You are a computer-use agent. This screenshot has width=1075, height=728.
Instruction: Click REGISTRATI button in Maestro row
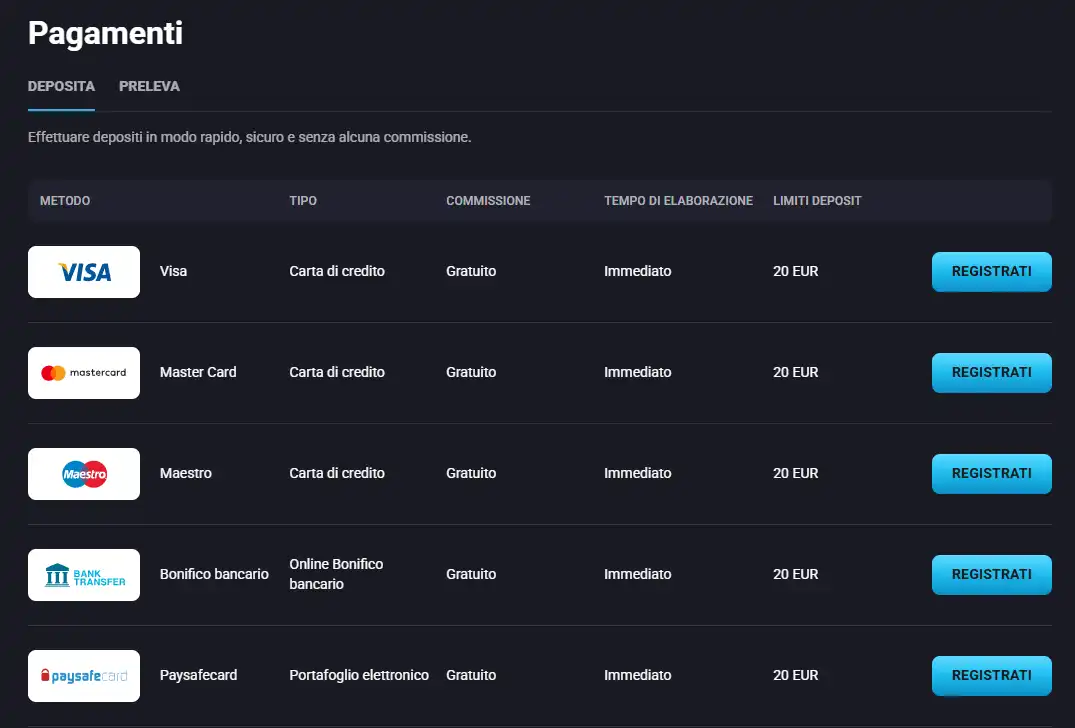tap(991, 473)
